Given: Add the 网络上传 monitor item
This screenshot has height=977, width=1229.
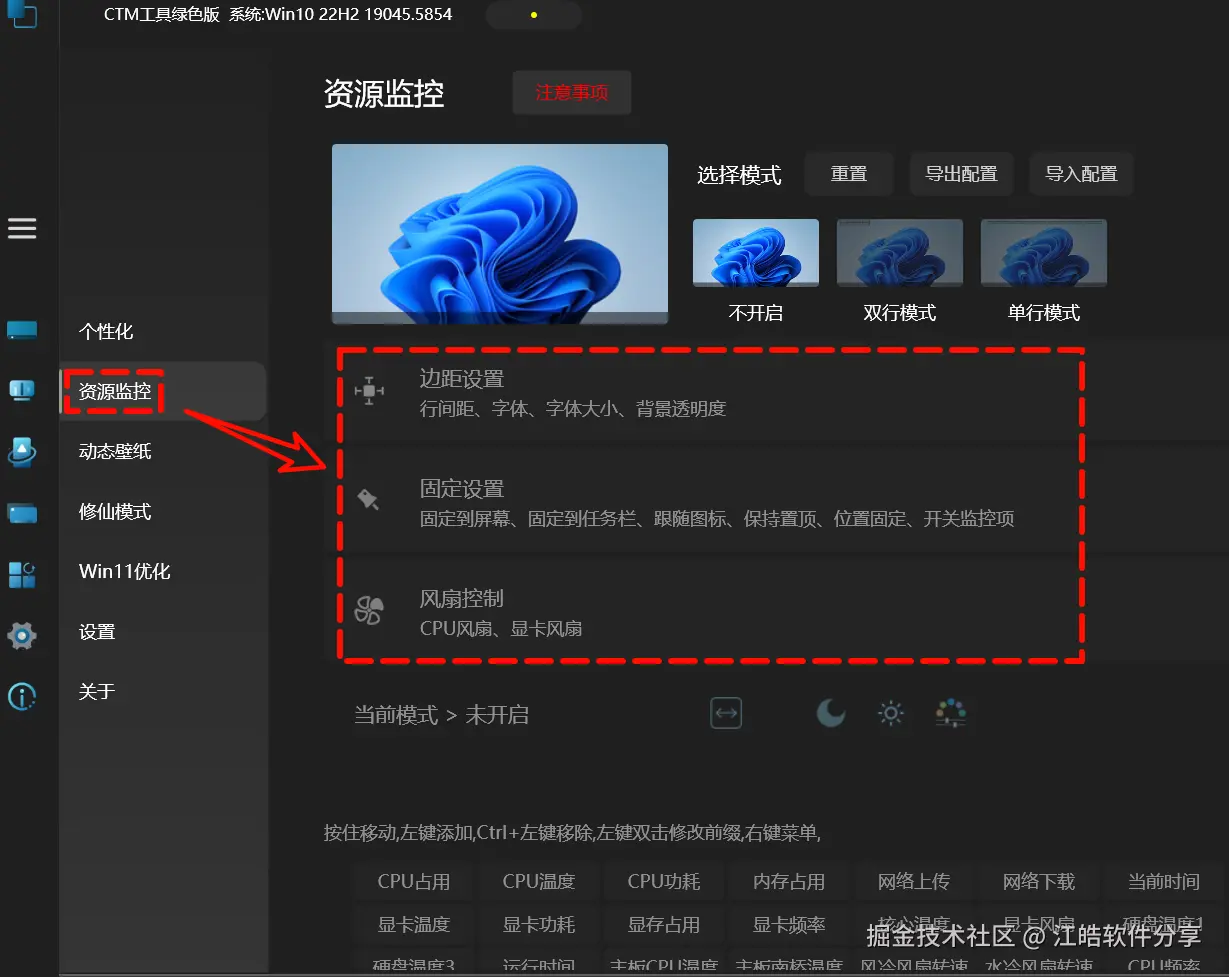Looking at the screenshot, I should 914,881.
